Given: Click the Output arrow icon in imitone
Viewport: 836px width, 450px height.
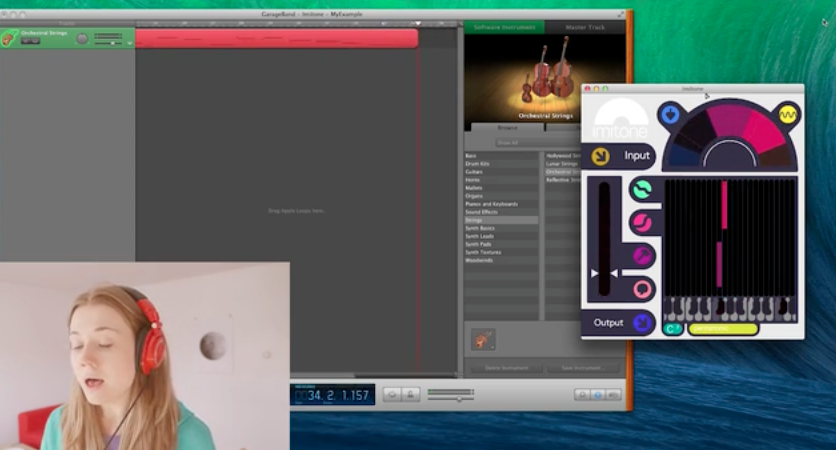Looking at the screenshot, I should tap(641, 323).
